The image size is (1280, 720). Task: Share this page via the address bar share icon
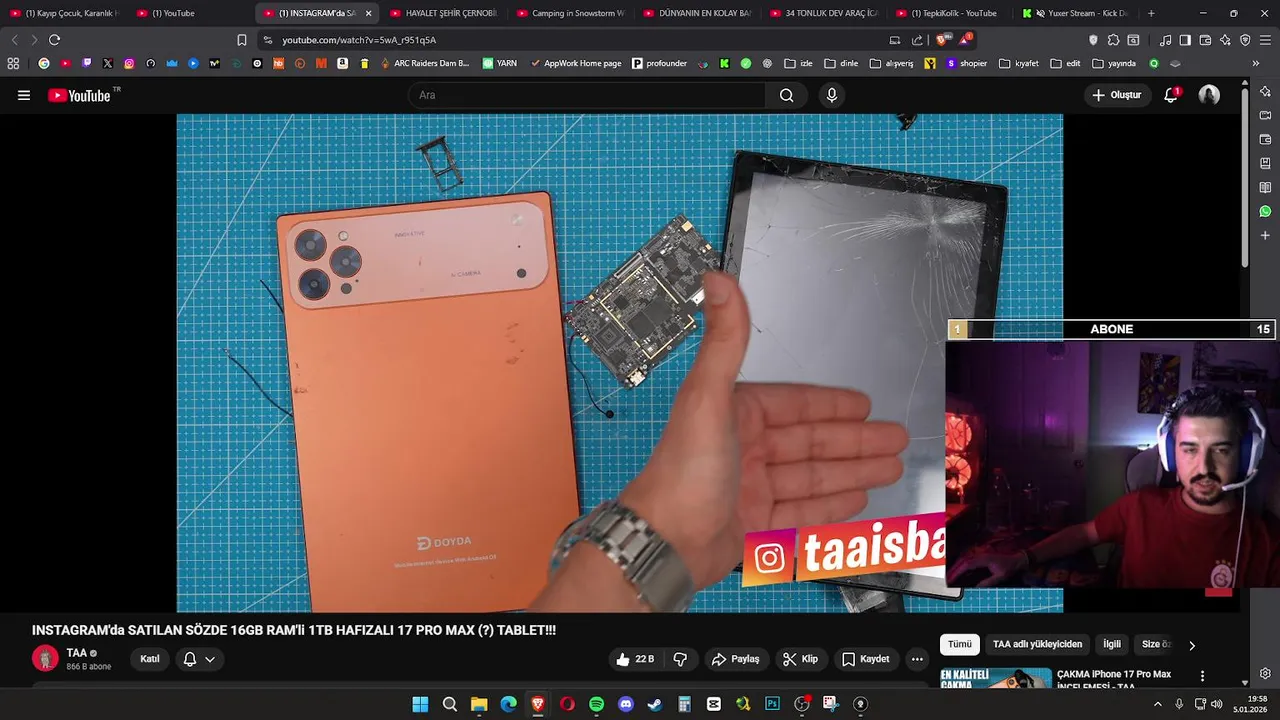(x=917, y=40)
